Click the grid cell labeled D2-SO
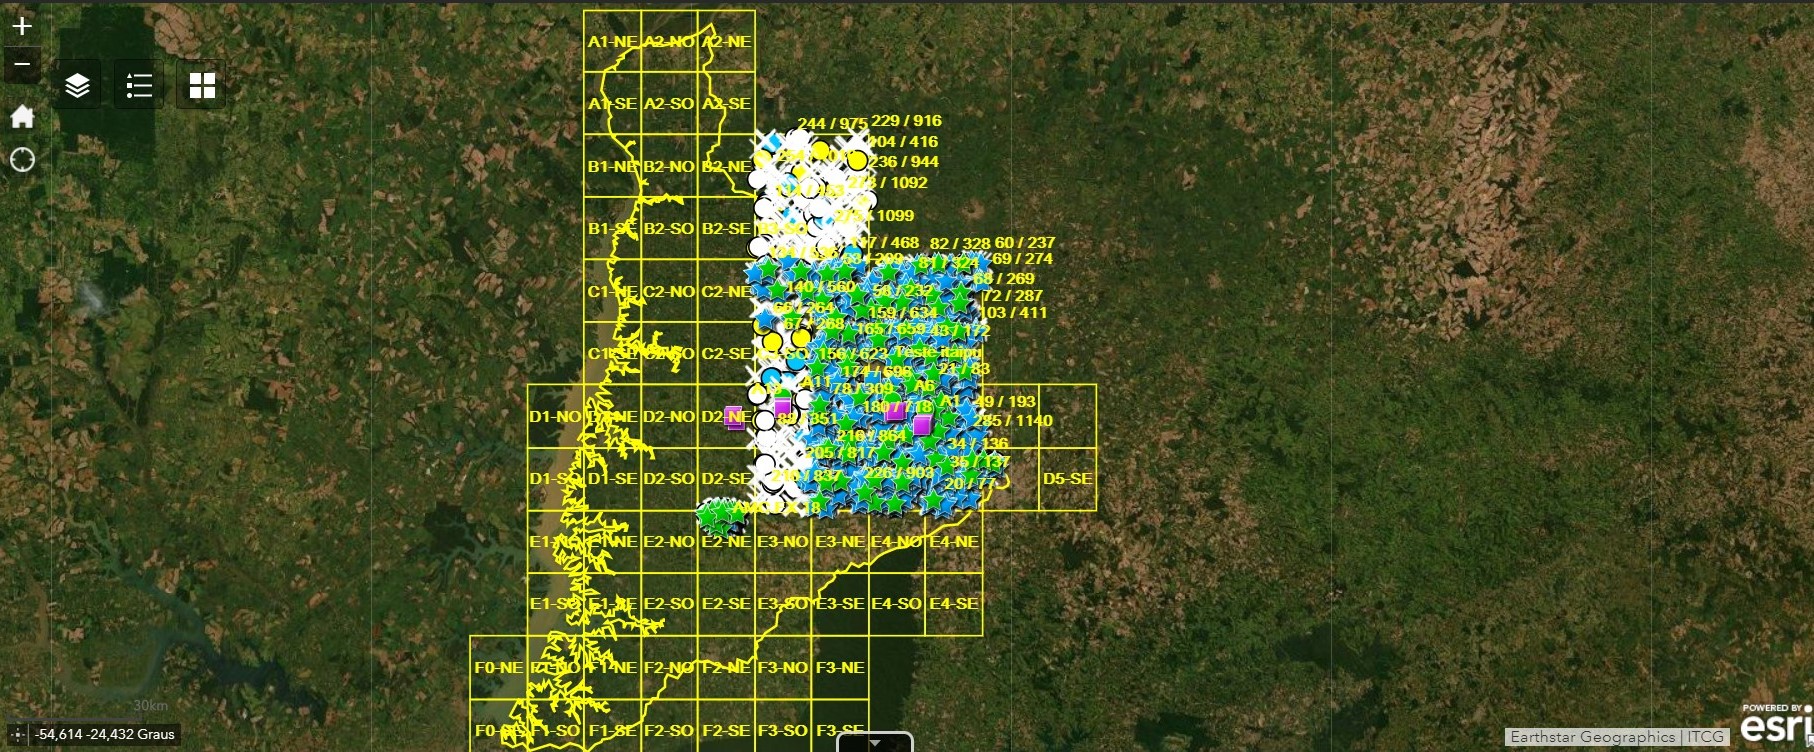This screenshot has height=752, width=1814. (669, 479)
